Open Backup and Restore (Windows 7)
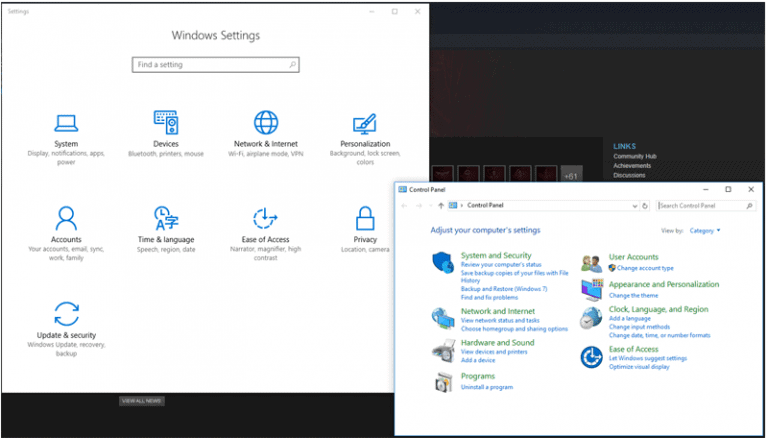The image size is (768, 438). tap(504, 289)
